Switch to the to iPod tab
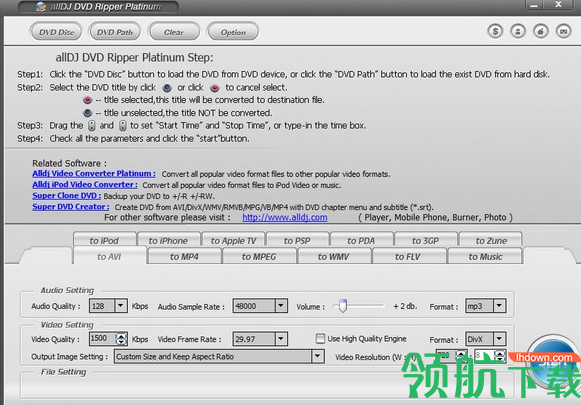This screenshot has height=405, width=581. tap(104, 240)
